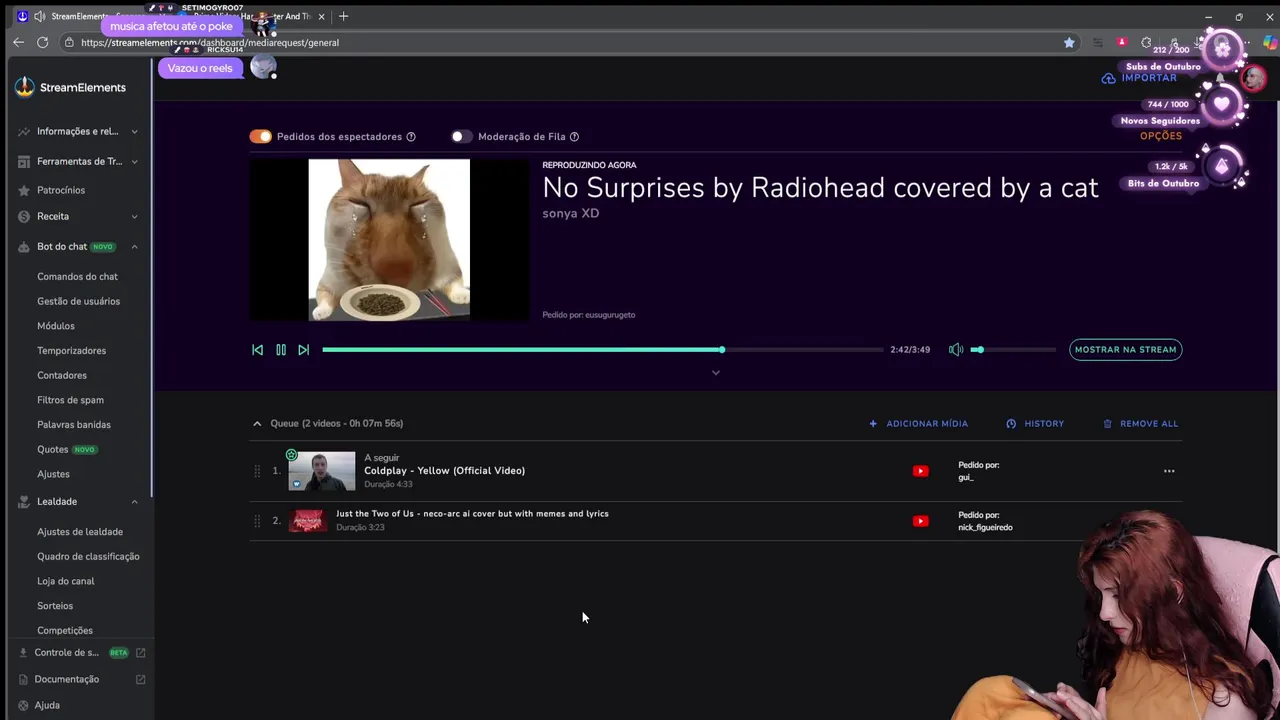
Task: Go back in browser history
Action: 18,42
